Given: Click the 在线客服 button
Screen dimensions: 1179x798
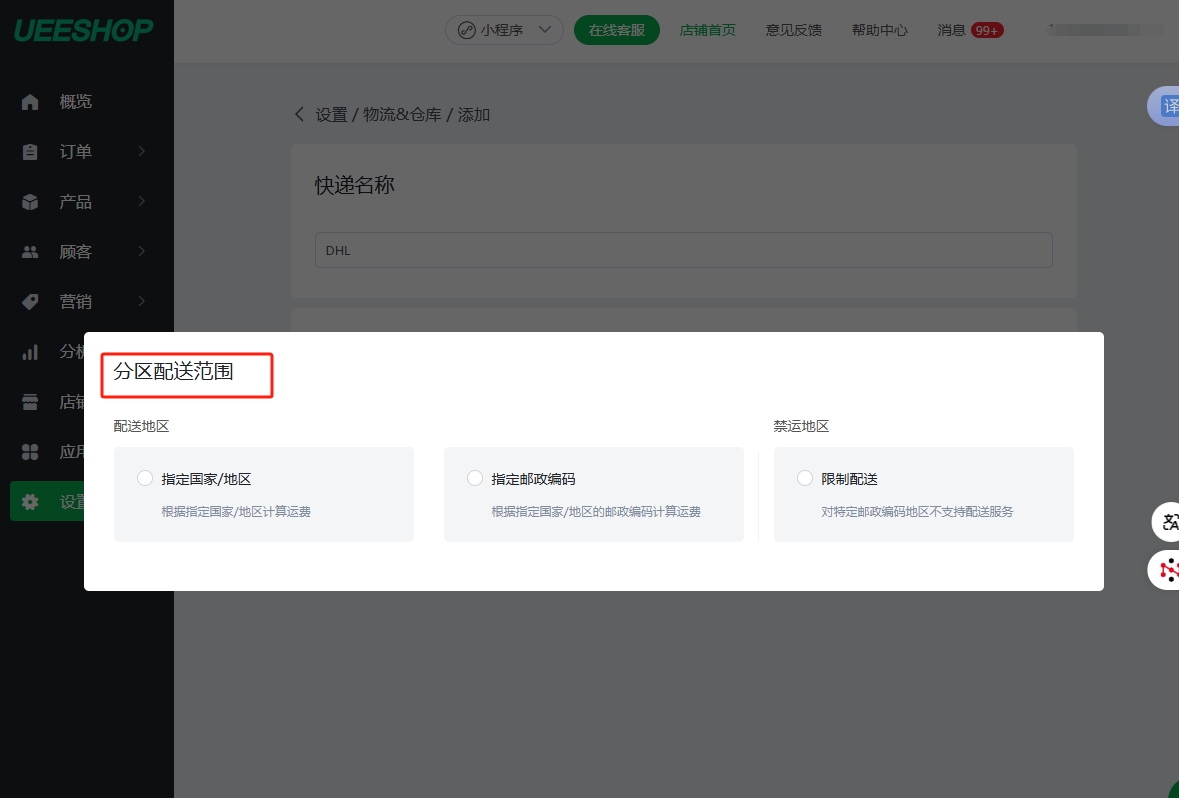Looking at the screenshot, I should pyautogui.click(x=617, y=30).
